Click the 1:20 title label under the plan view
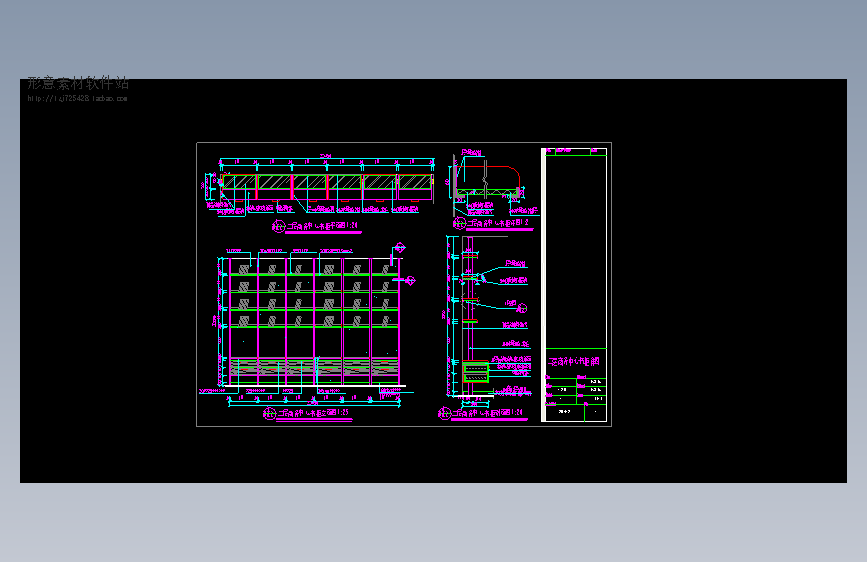The height and width of the screenshot is (562, 867). [315, 226]
